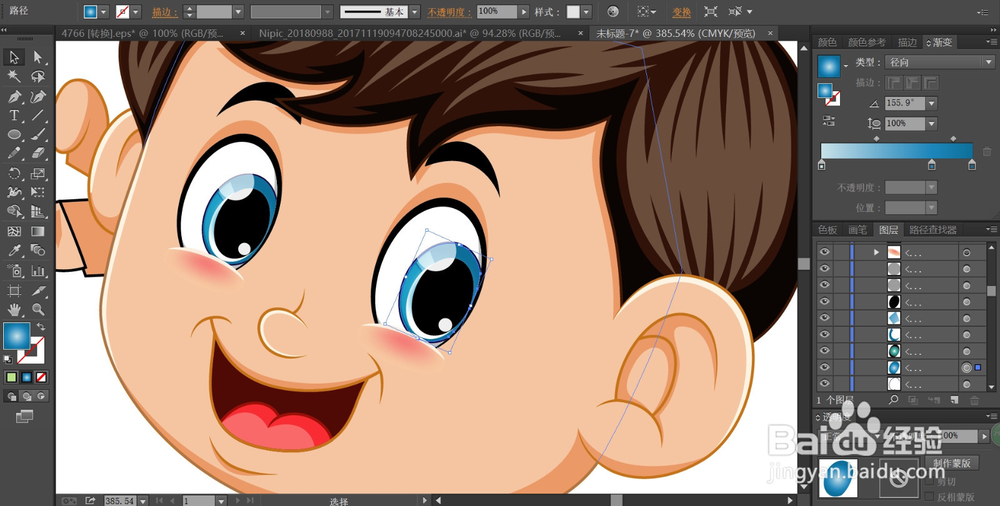1000x506 pixels.
Task: Select the Pen tool
Action: (14, 96)
